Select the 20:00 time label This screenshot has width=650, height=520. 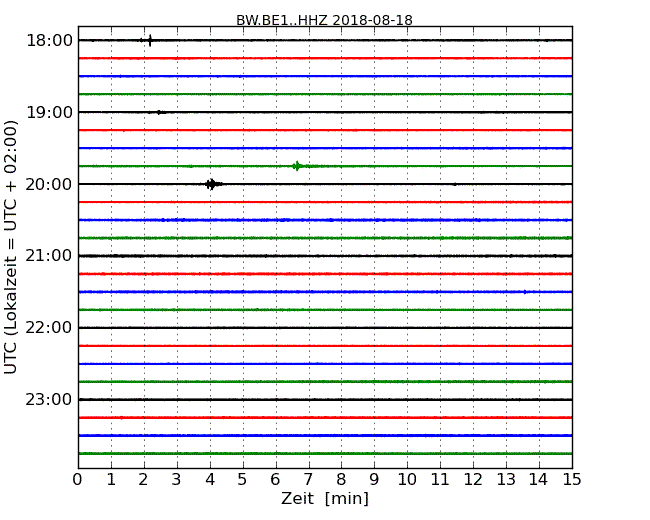(49, 184)
